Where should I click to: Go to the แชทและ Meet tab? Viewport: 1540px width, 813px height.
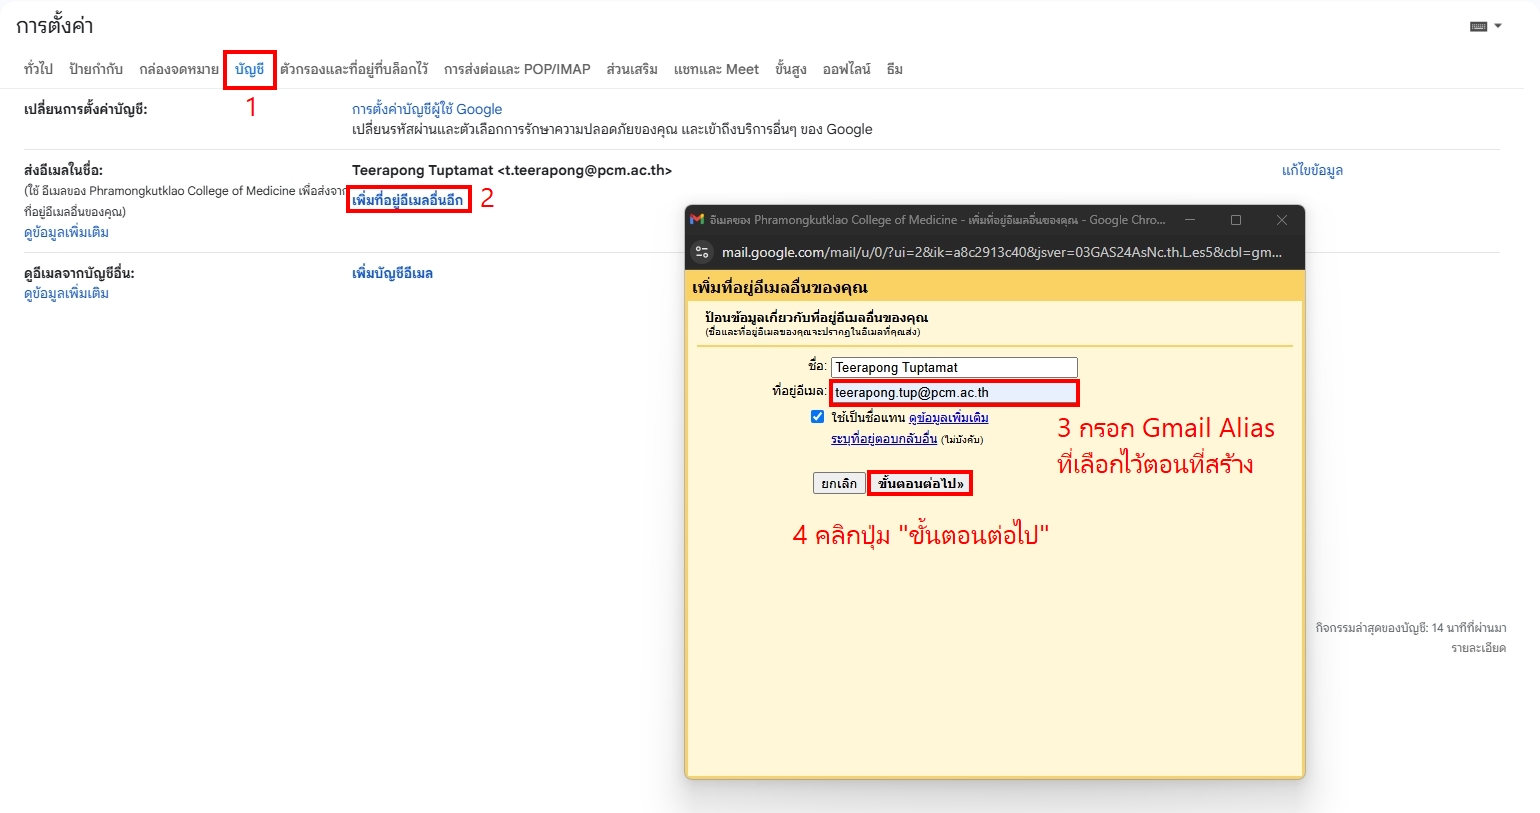(716, 69)
